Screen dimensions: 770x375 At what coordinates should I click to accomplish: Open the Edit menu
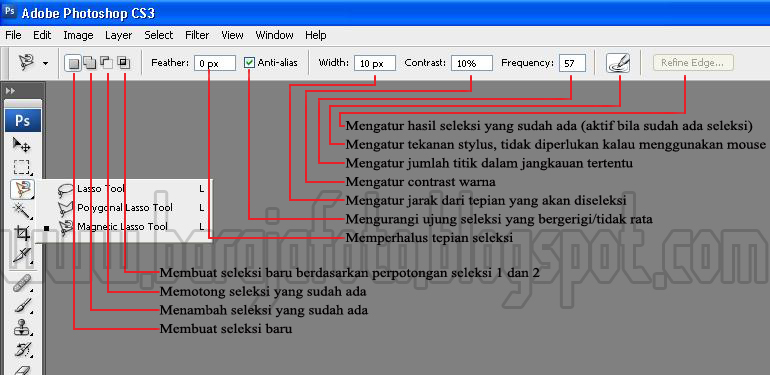coord(42,35)
